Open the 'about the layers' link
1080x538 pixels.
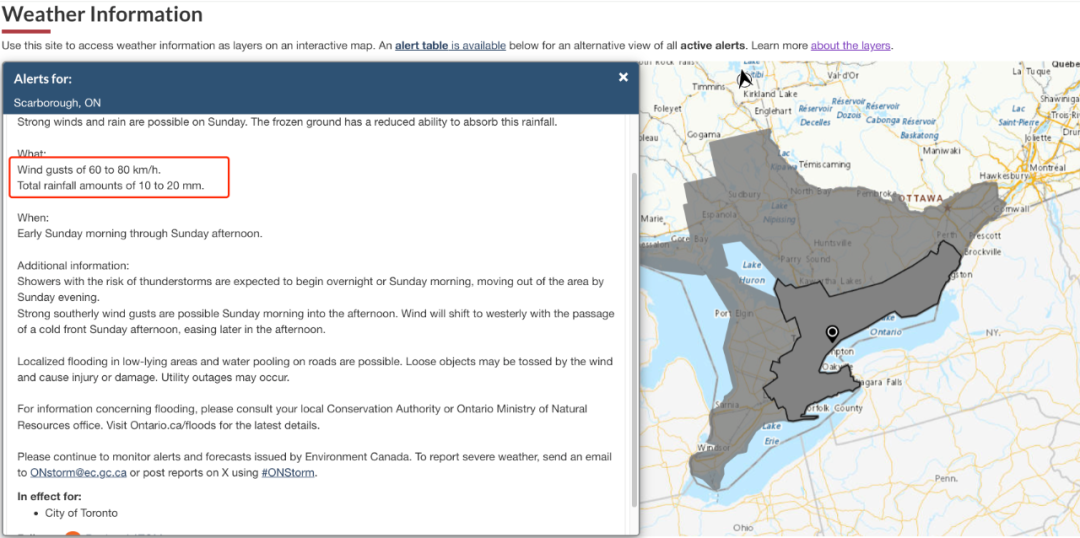(851, 45)
